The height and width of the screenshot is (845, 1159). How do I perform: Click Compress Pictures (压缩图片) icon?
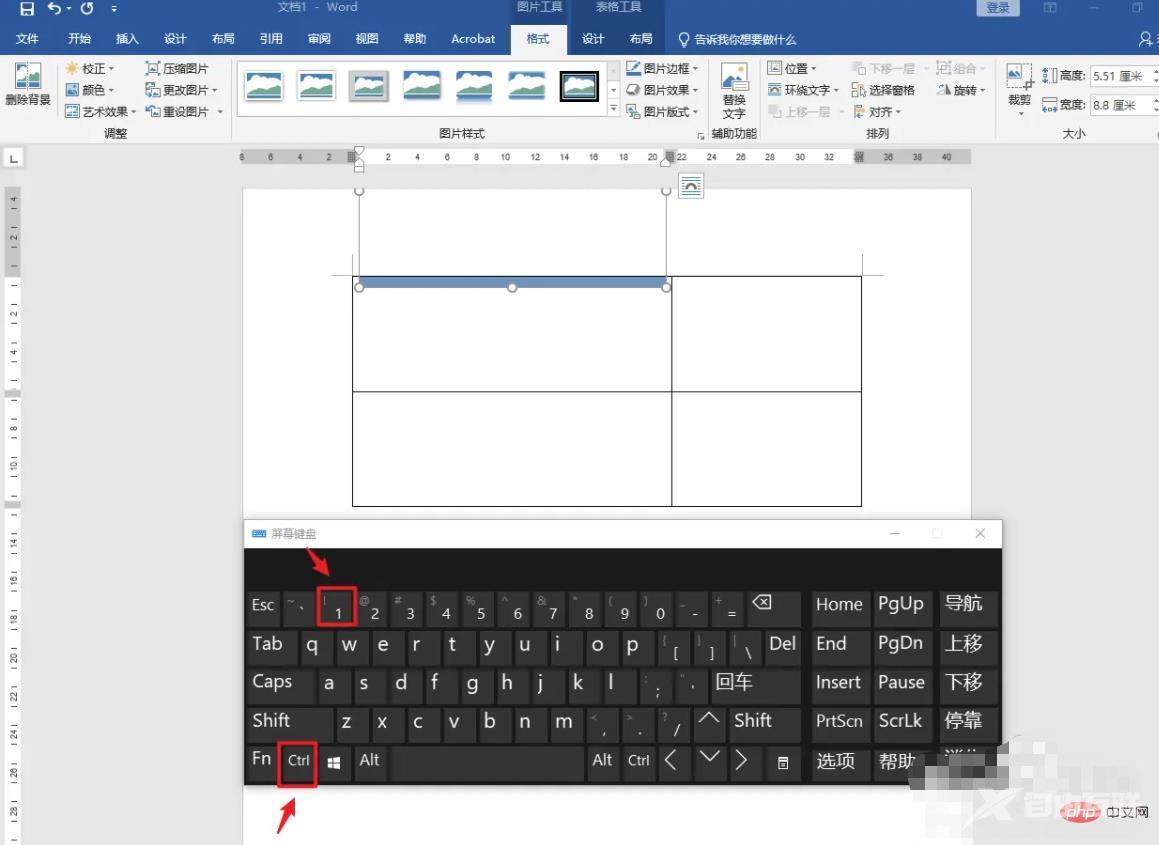[153, 68]
